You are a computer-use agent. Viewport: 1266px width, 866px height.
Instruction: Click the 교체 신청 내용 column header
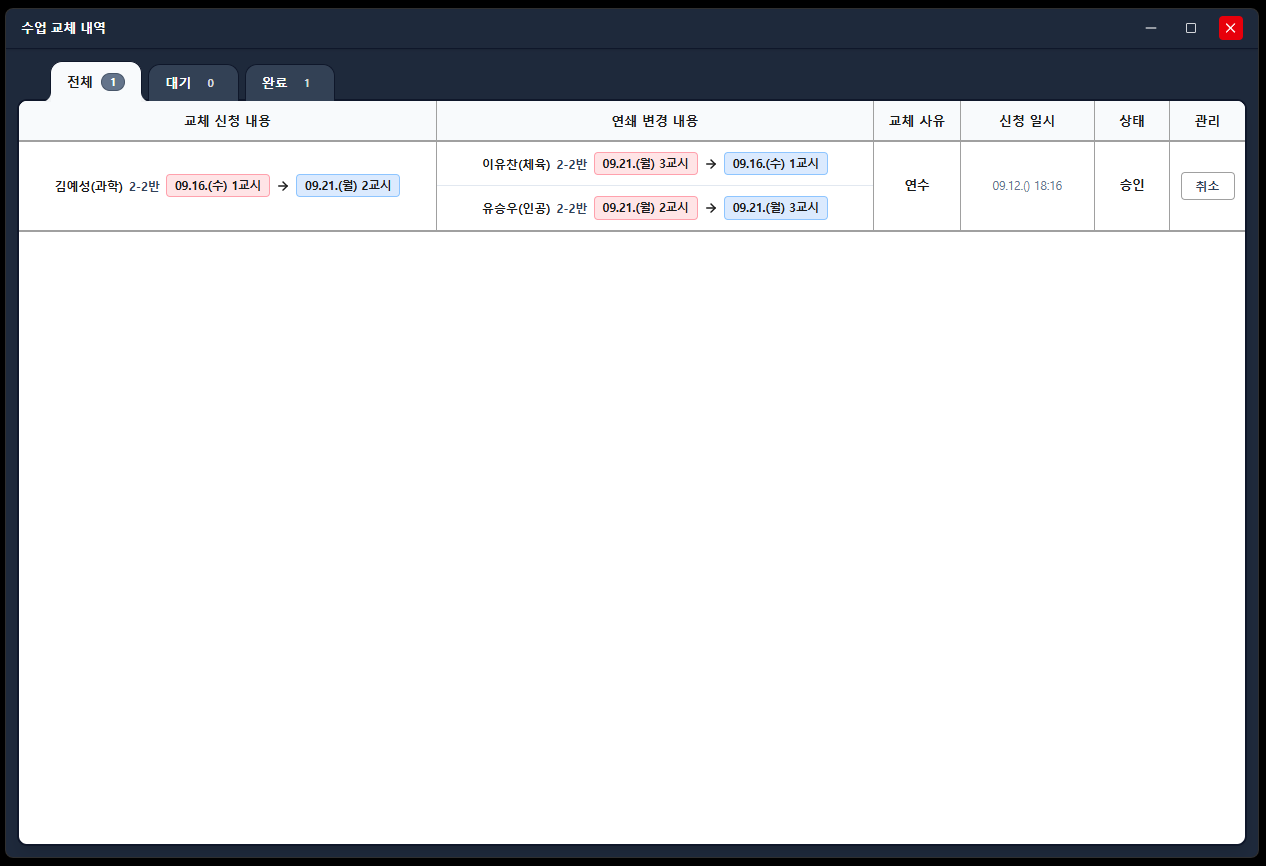(228, 121)
